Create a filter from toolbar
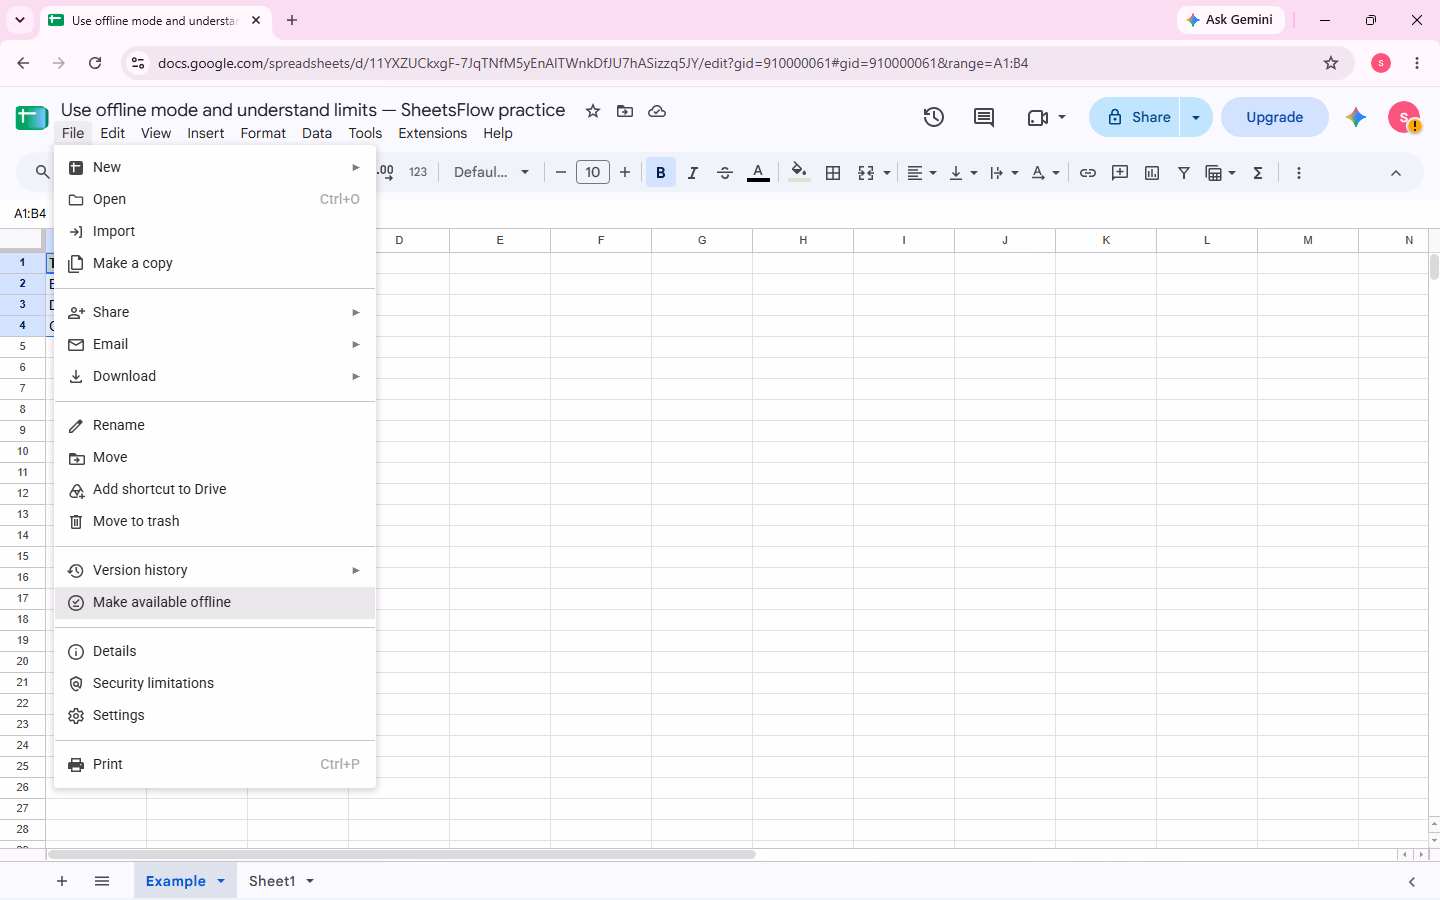This screenshot has height=900, width=1440. pos(1184,173)
